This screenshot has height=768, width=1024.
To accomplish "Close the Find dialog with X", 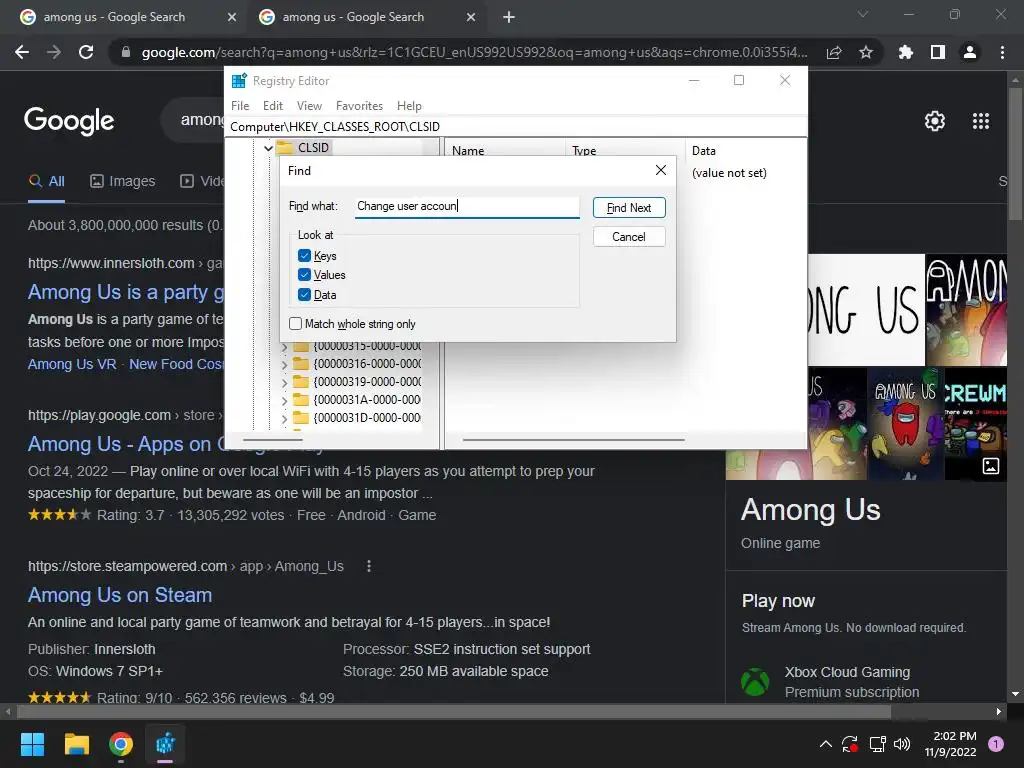I will click(661, 170).
